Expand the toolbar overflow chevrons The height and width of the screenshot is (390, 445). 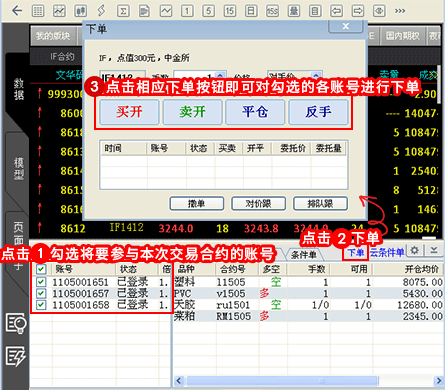[x=400, y=11]
